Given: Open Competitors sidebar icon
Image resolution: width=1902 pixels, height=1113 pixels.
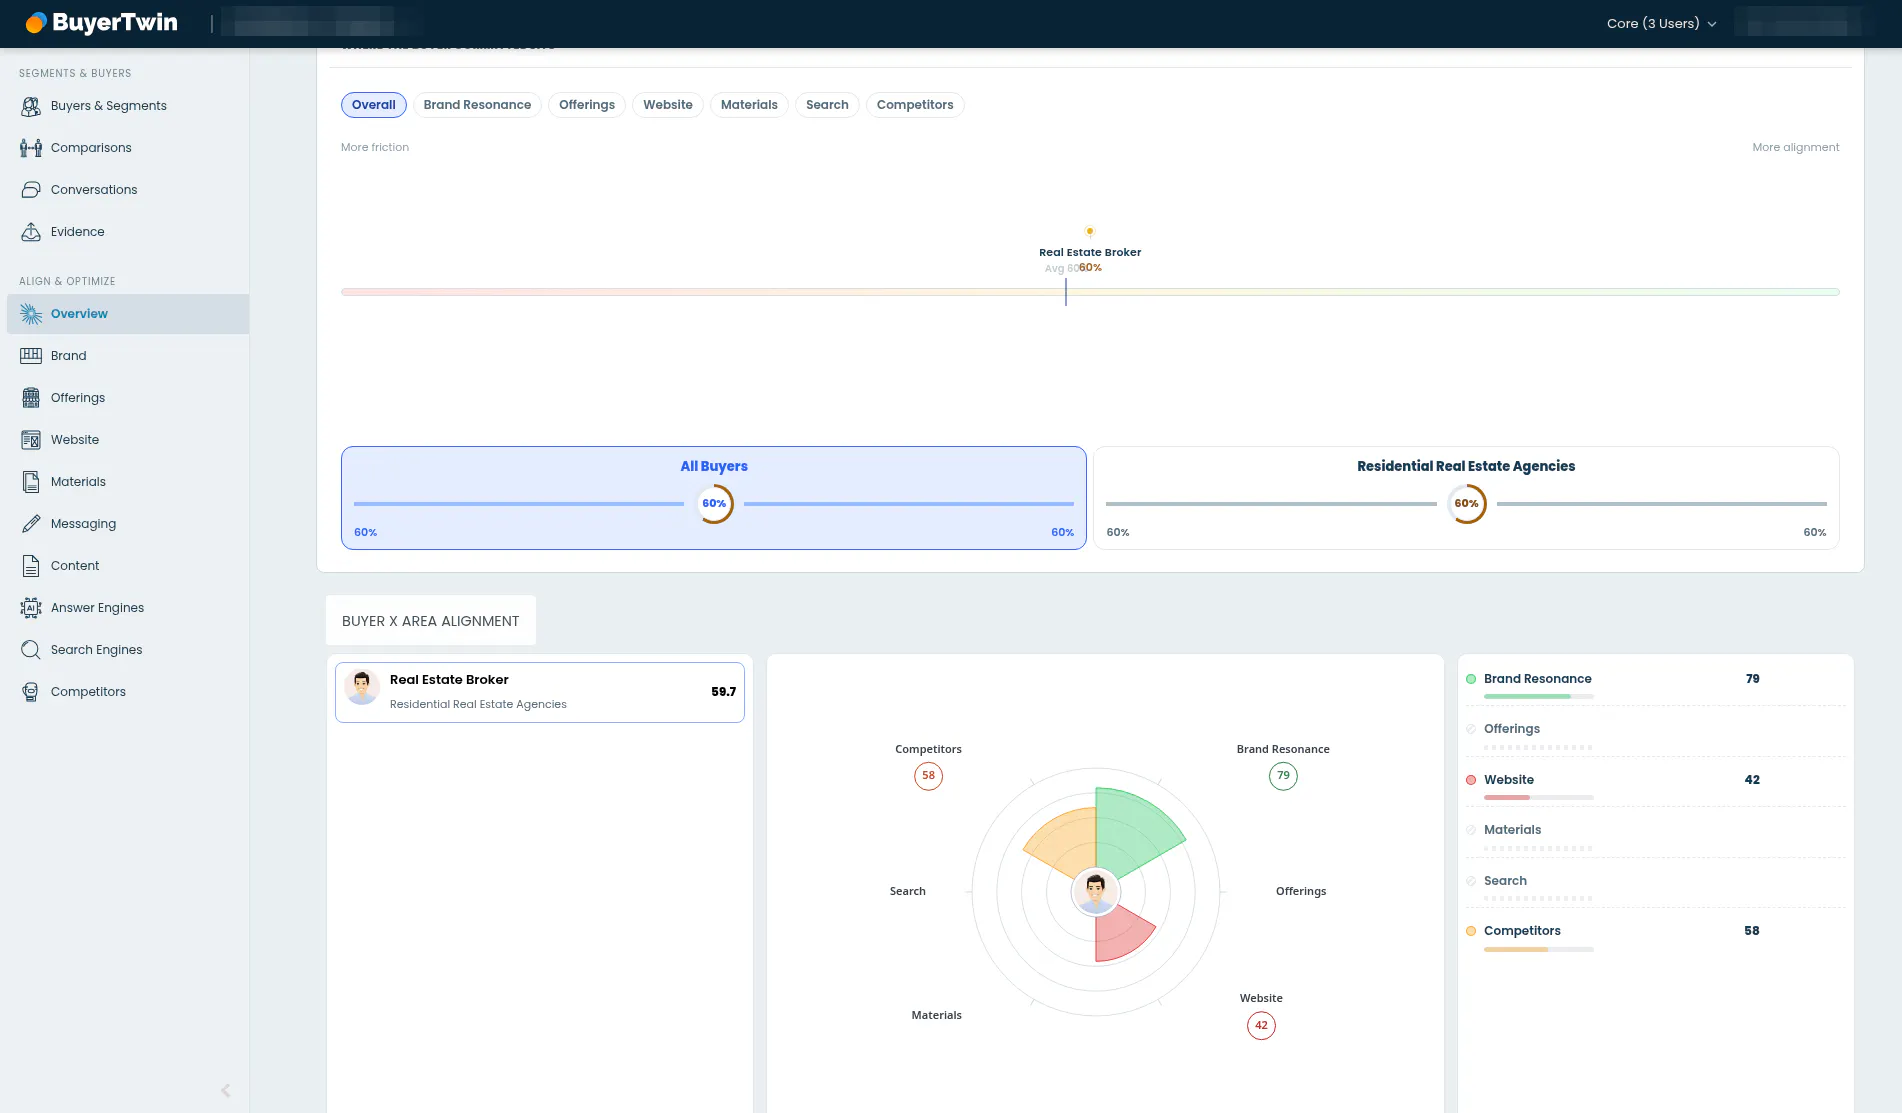Looking at the screenshot, I should click(31, 692).
